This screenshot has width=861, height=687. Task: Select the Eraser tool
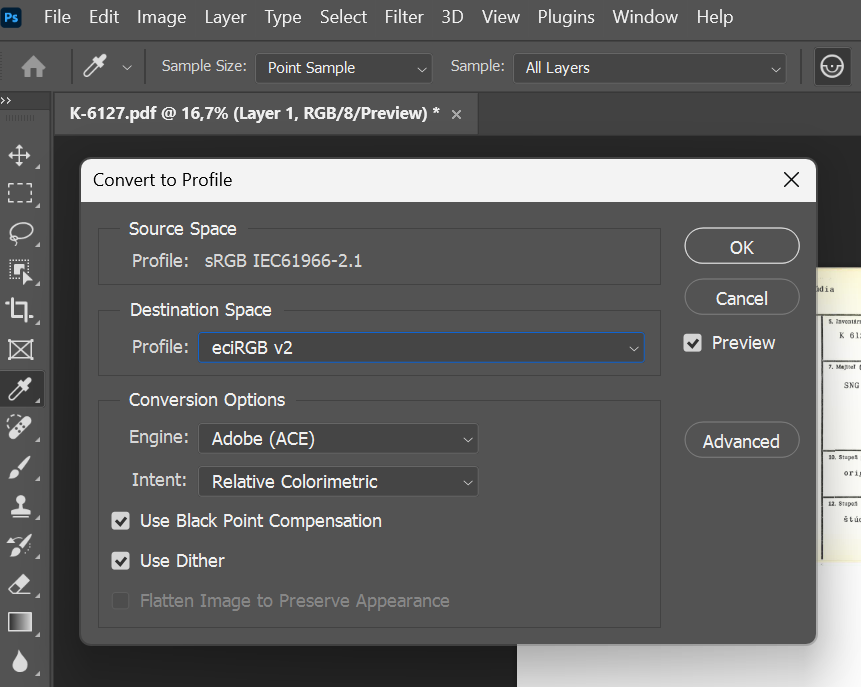(20, 584)
